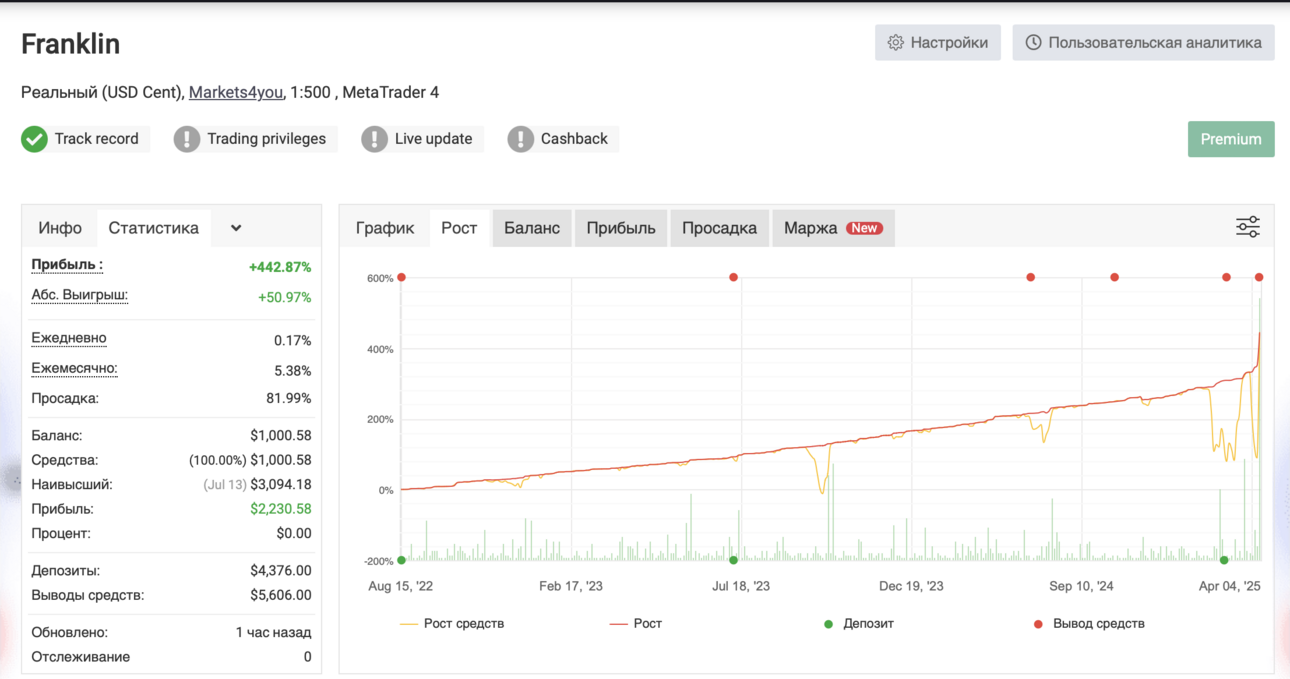
Task: Click the 5.38% monthly value
Action: tap(292, 370)
